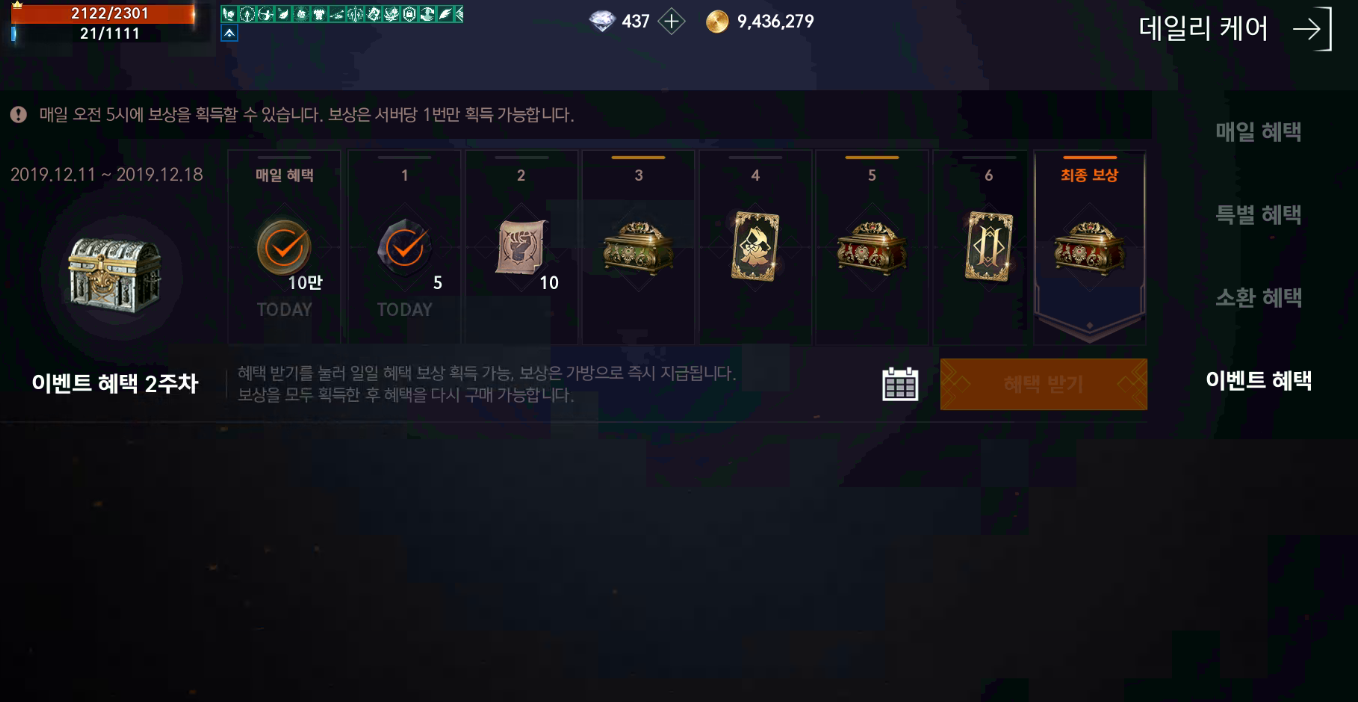Screen dimensions: 1358x702
Task: Select the rune card reward in slot 6
Action: (989, 245)
